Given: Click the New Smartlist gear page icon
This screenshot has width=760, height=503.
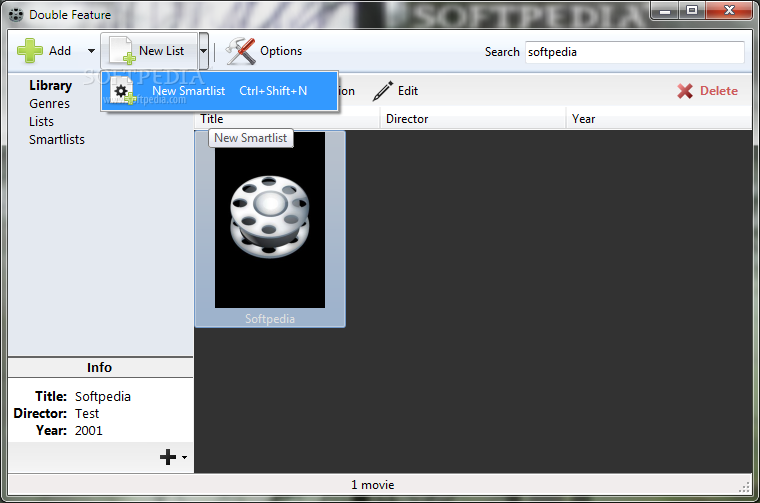Looking at the screenshot, I should pyautogui.click(x=123, y=91).
